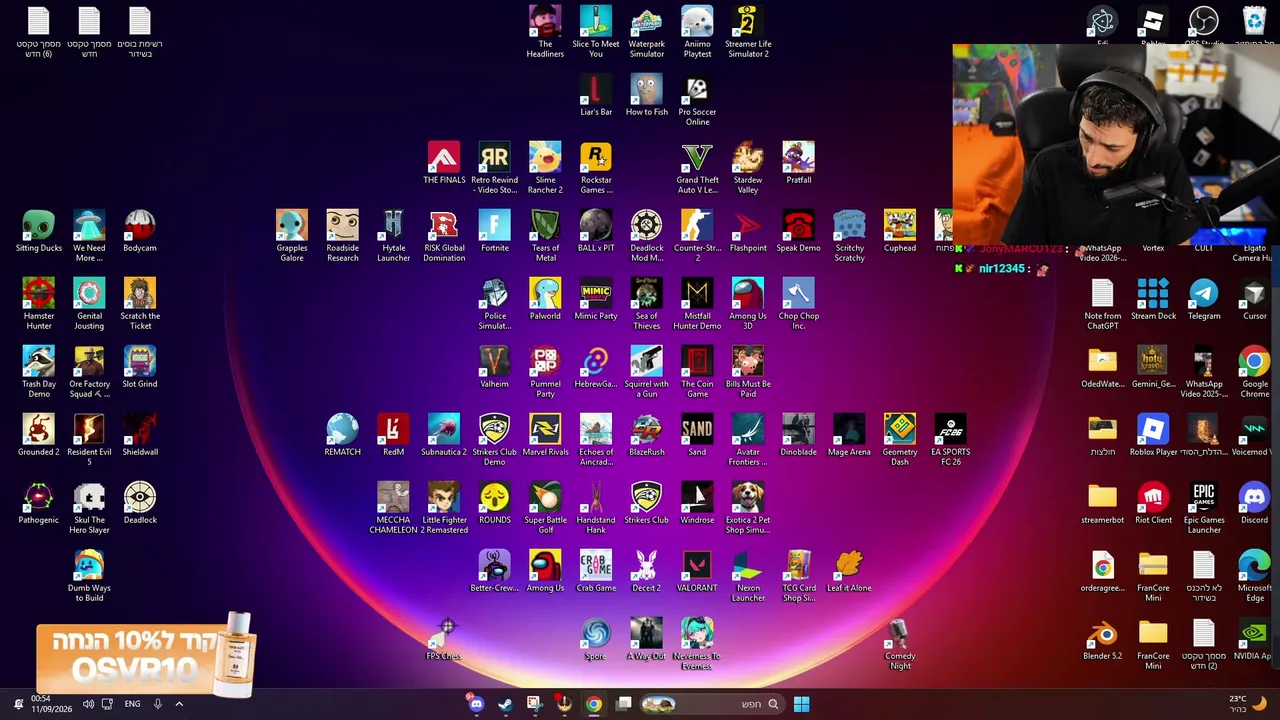Open VALORANT desktop icon
This screenshot has width=1280, height=720.
tap(697, 571)
